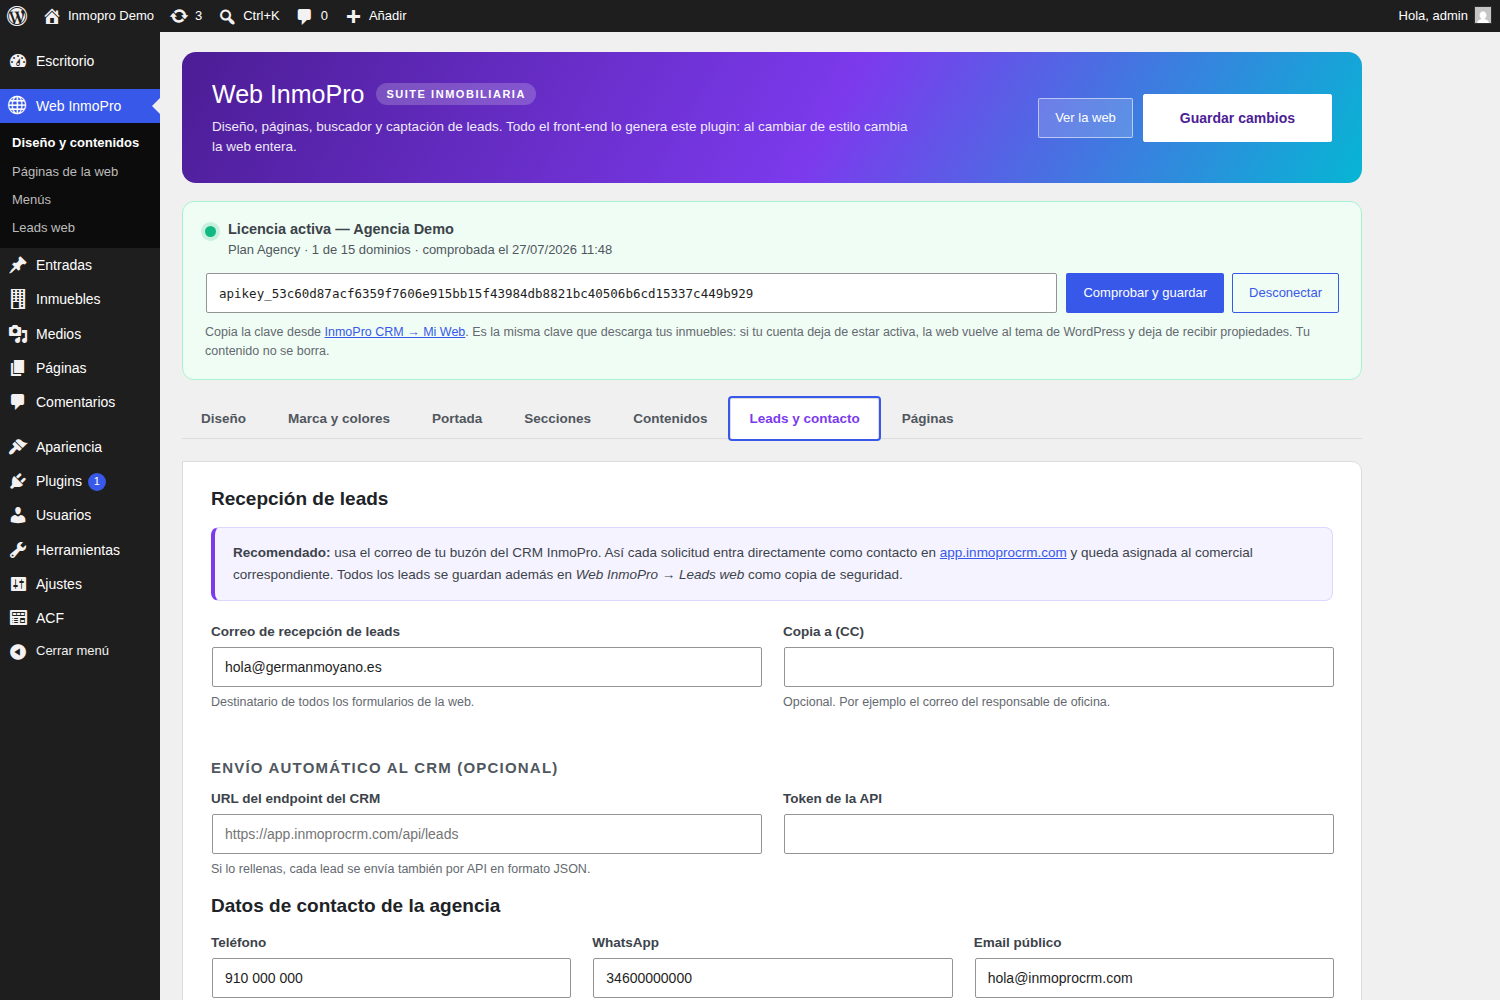Viewport: 1500px width, 1000px height.
Task: Click the Email público input field
Action: 1154,978
